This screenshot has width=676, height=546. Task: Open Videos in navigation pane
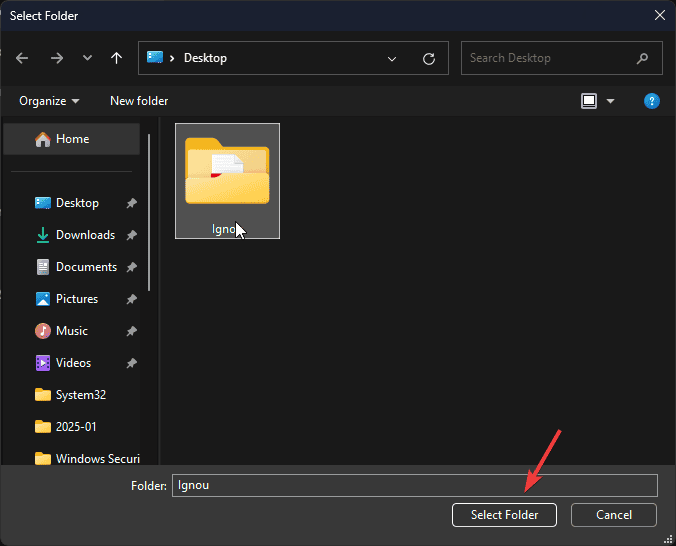[x=73, y=363]
